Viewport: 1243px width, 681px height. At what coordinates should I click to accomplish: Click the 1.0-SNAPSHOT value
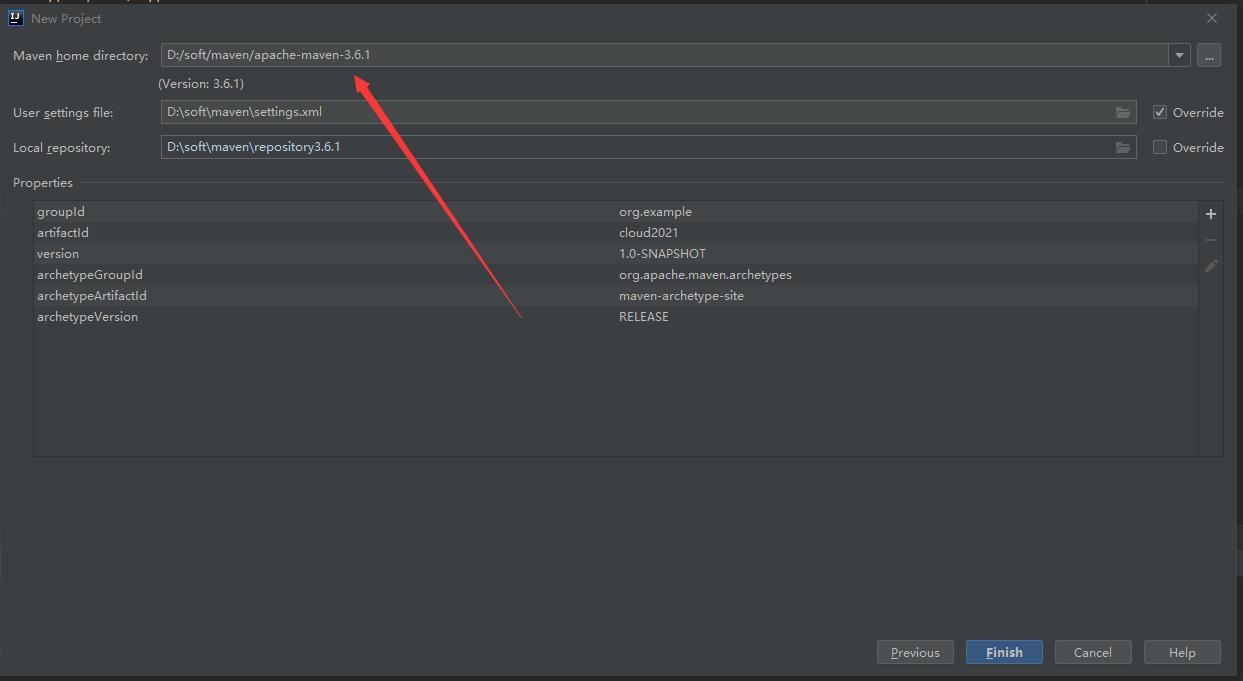pos(662,254)
